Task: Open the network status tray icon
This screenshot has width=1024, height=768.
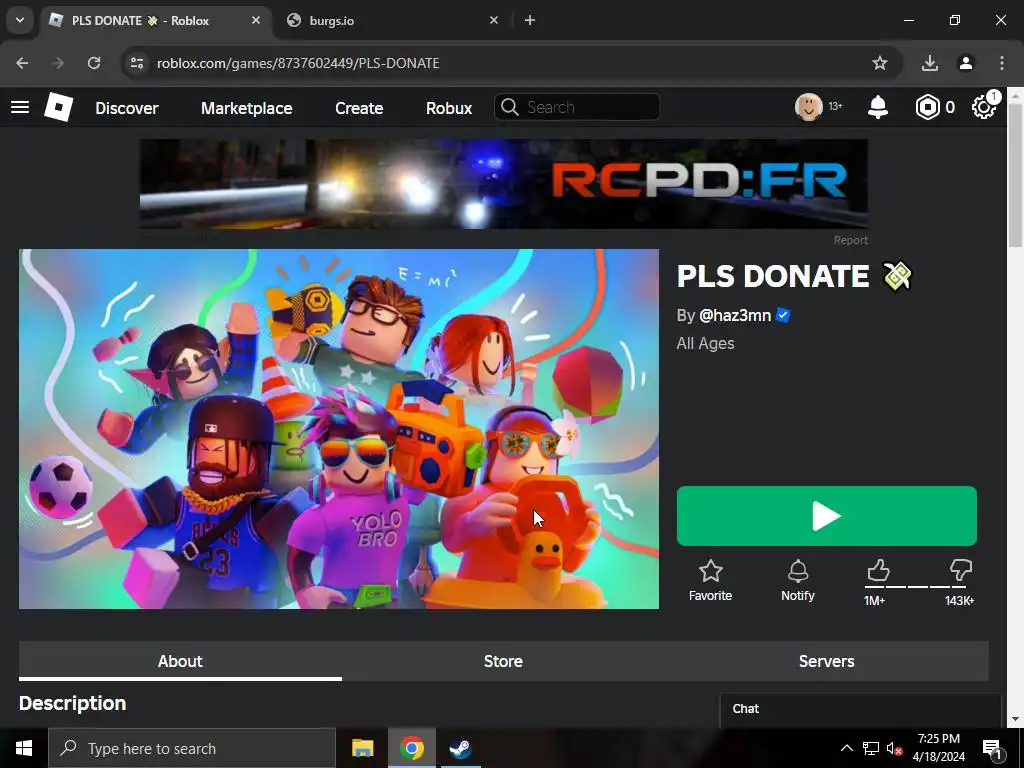Action: coord(871,748)
